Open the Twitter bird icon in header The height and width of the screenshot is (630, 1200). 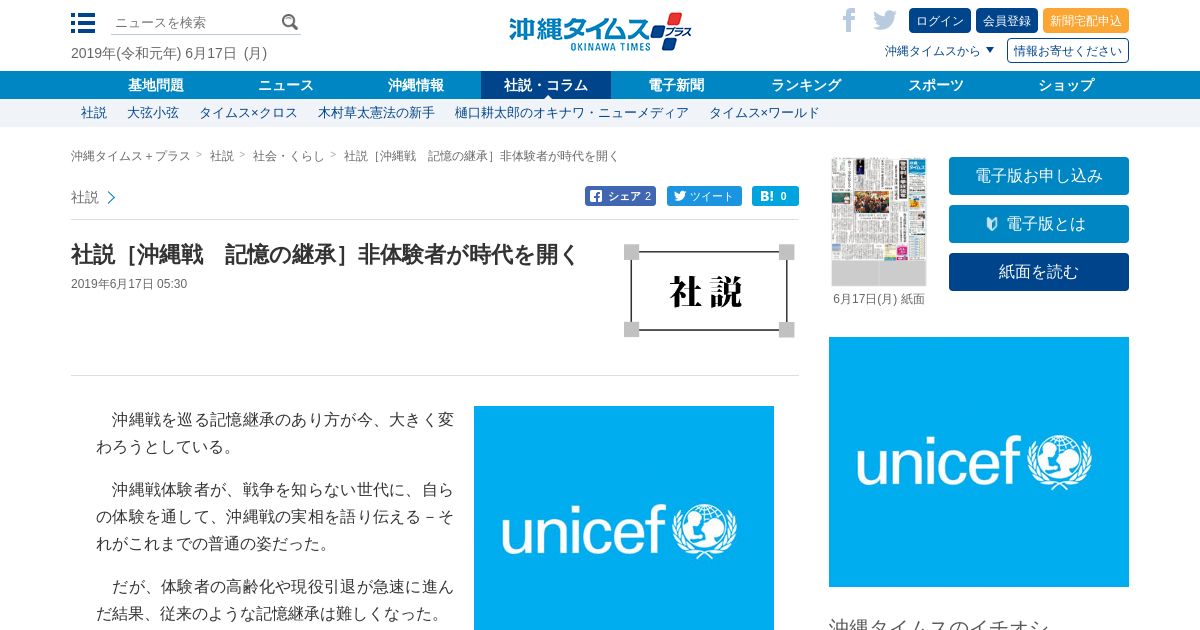click(x=884, y=20)
